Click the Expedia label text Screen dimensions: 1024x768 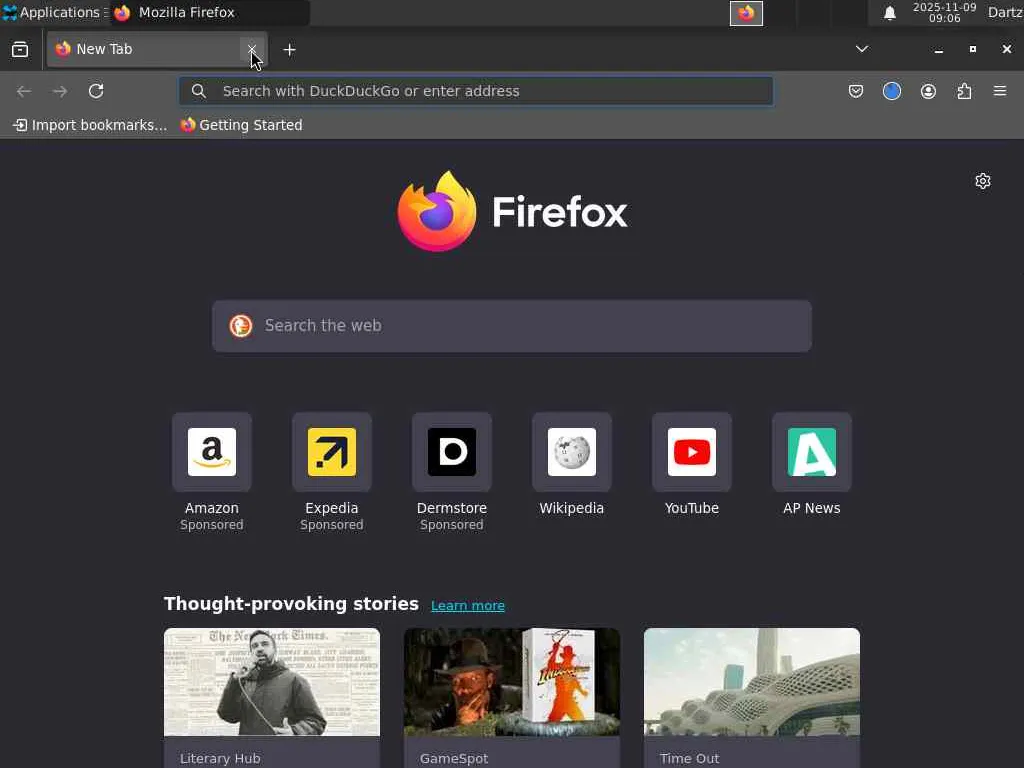click(x=332, y=508)
